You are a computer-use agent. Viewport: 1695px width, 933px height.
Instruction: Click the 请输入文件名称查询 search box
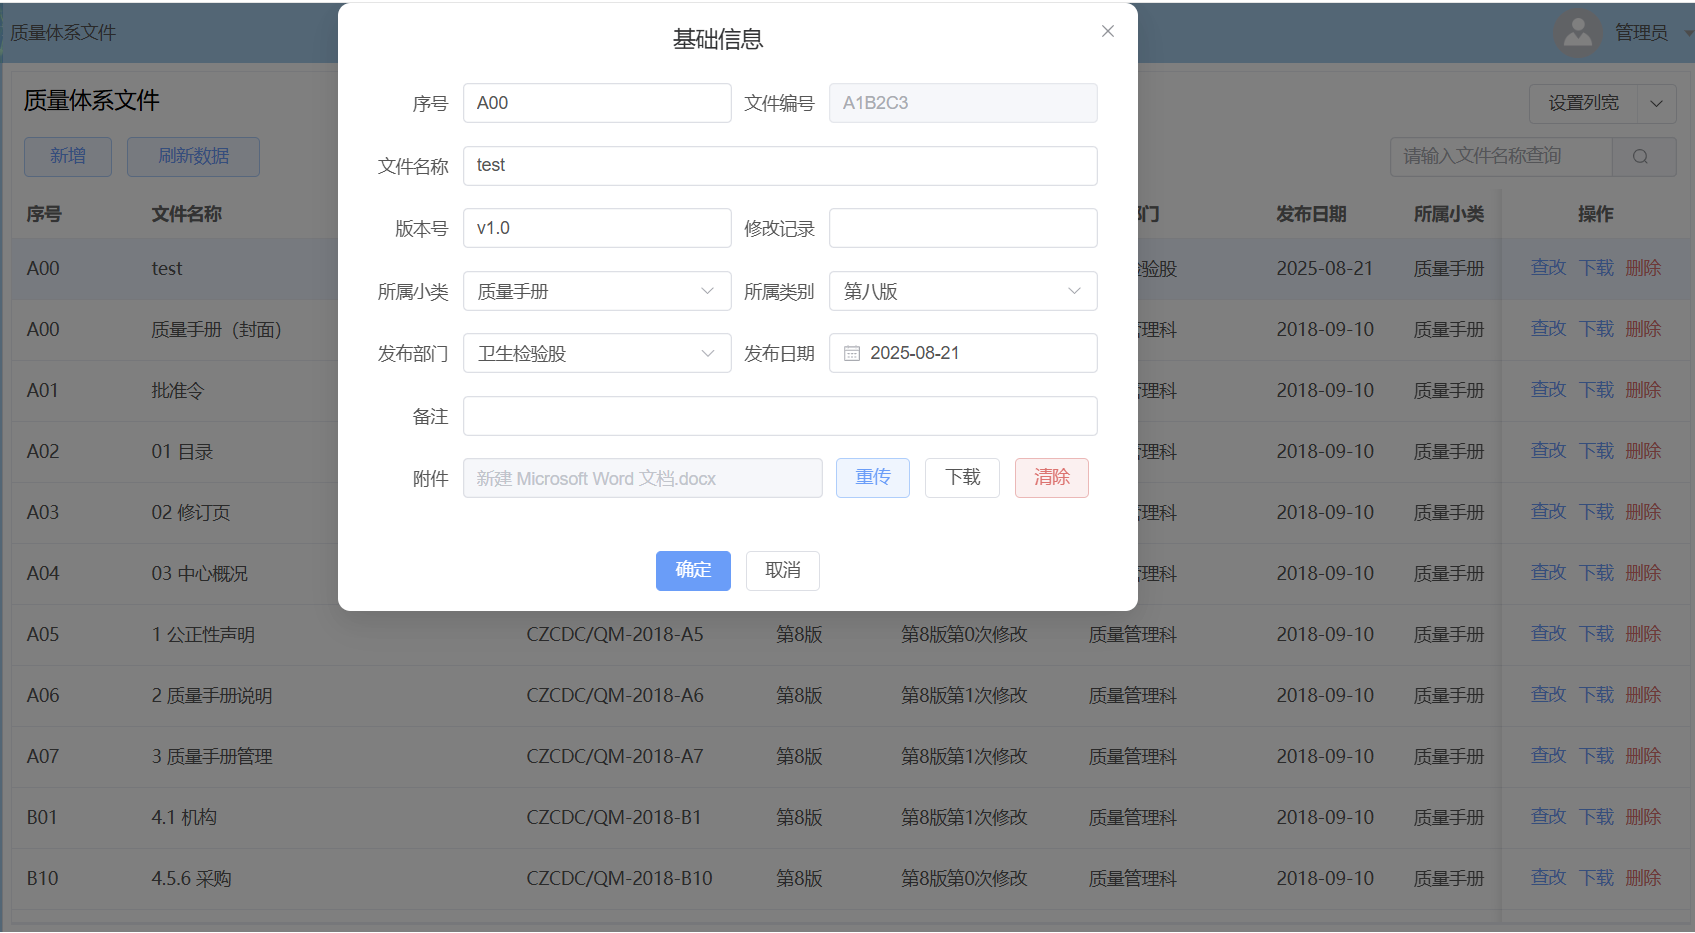tap(1501, 156)
